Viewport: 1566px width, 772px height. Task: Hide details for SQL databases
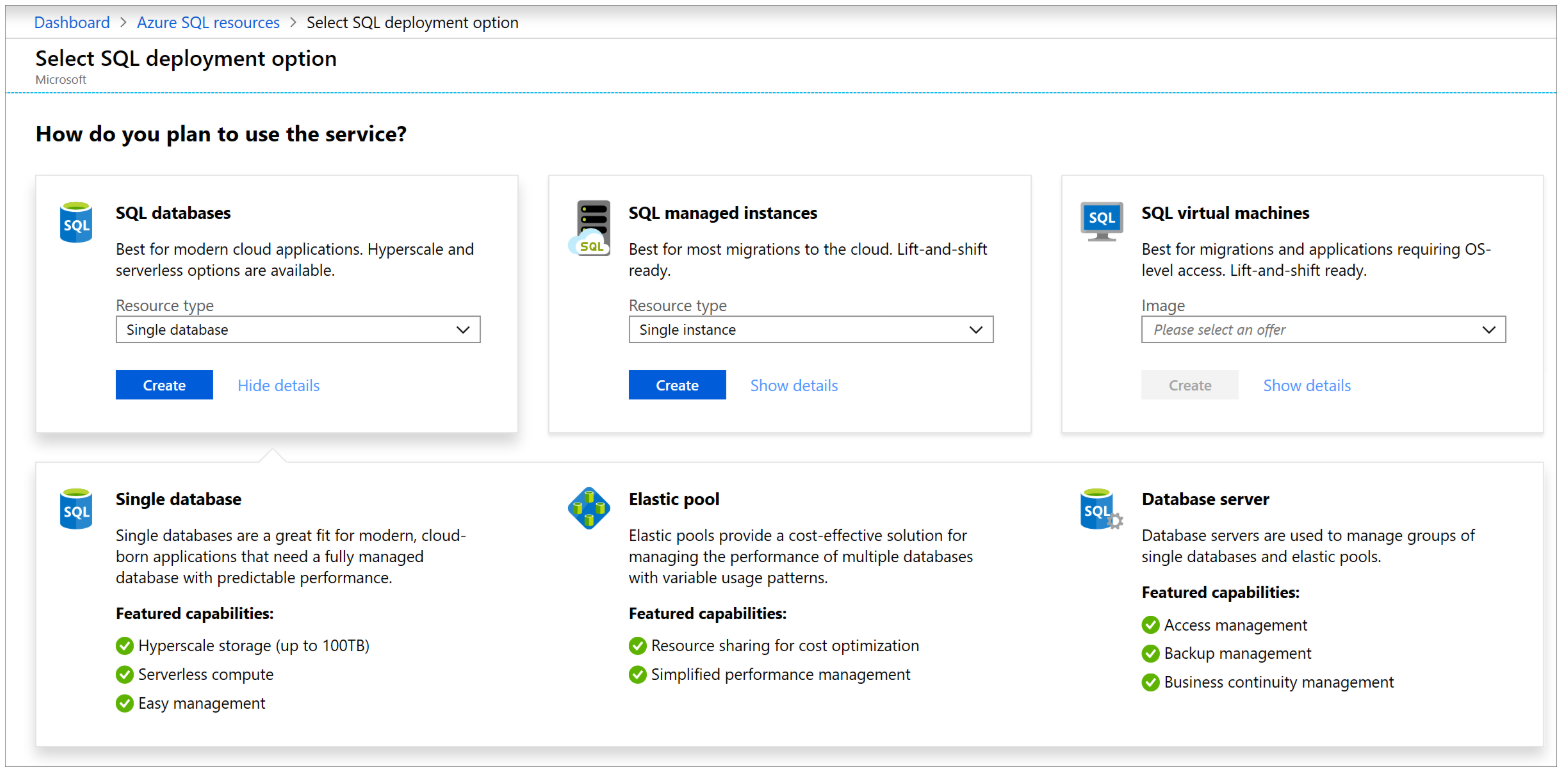click(279, 385)
